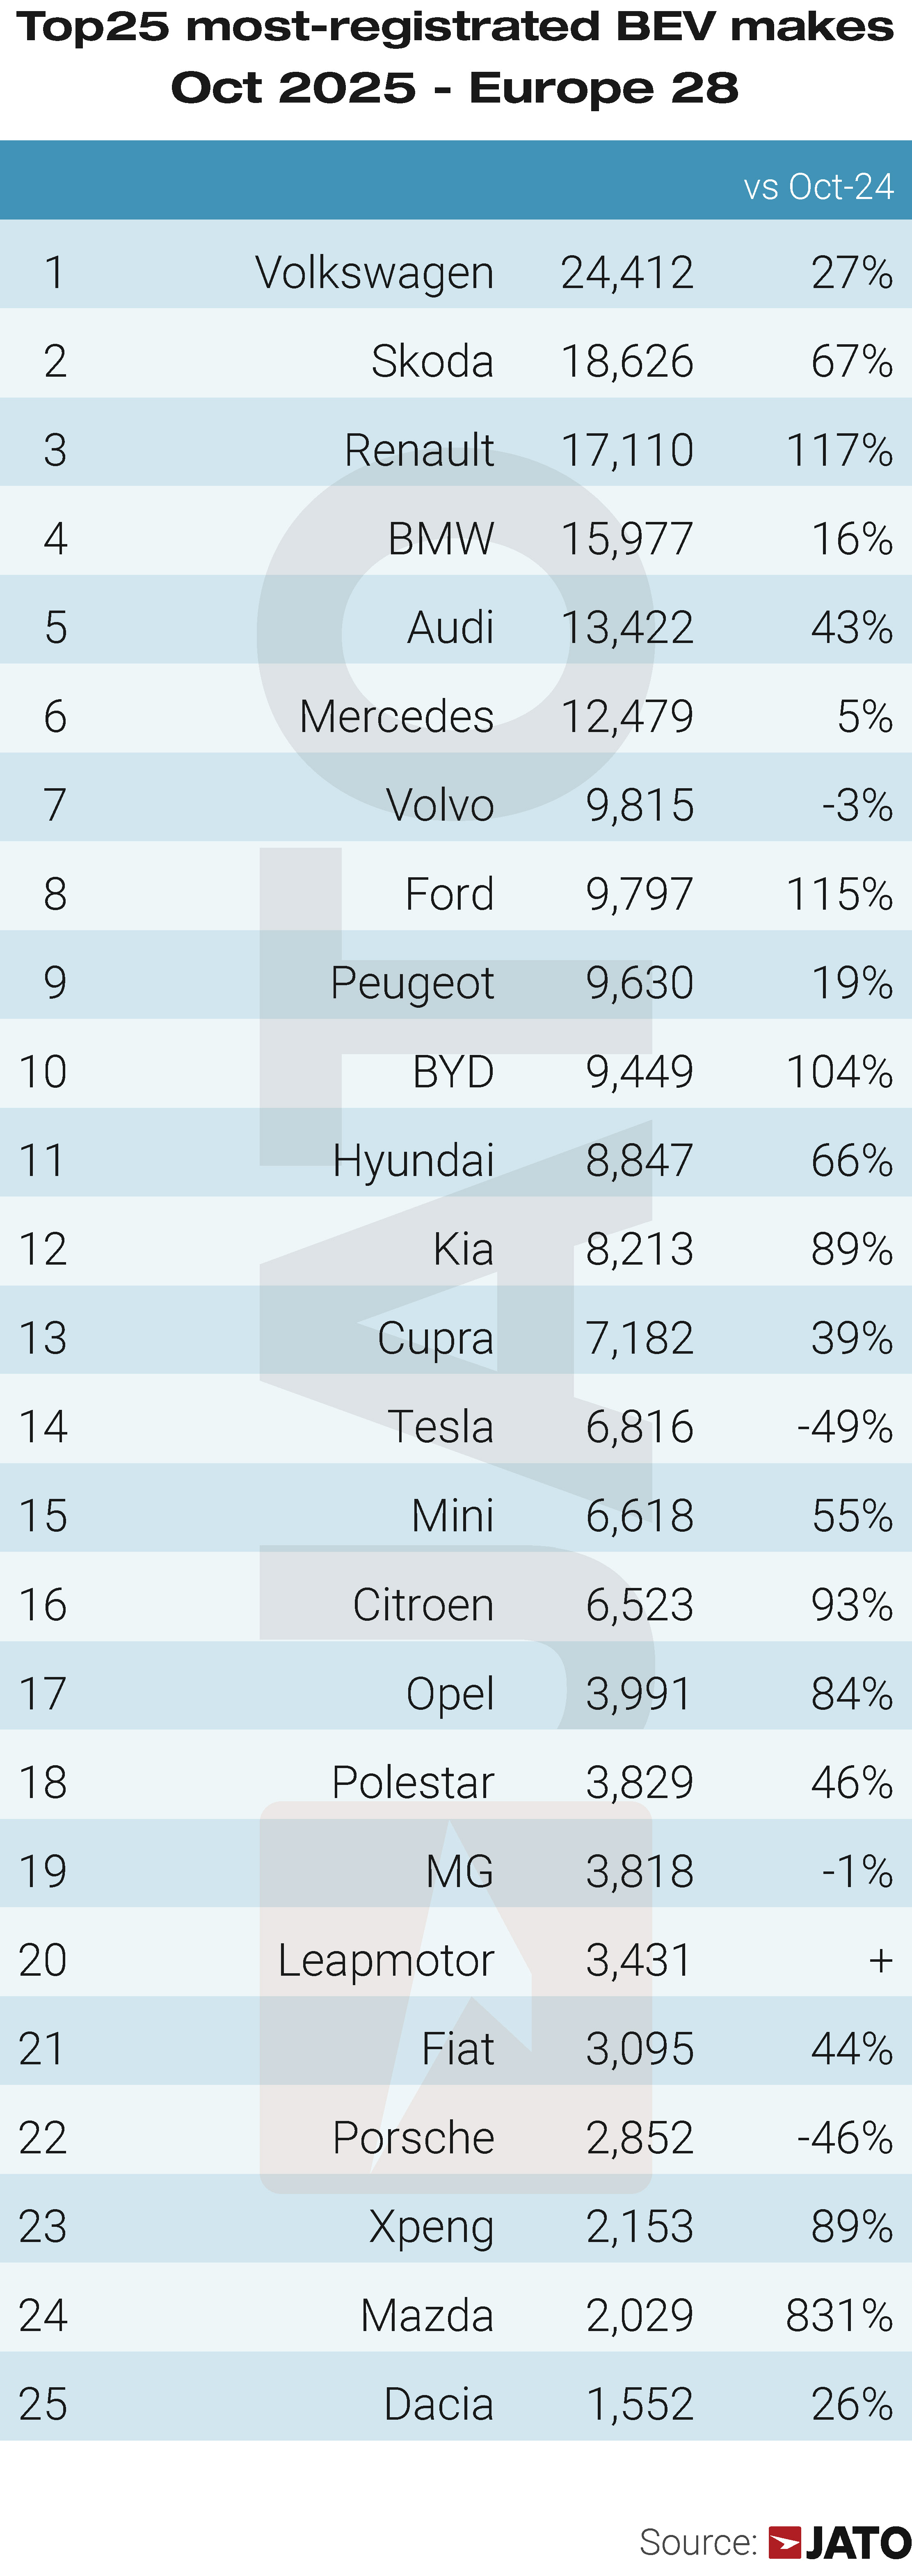Select Volvo's -3% change value
Viewport: 912px width, 2576px height.
click(x=857, y=806)
